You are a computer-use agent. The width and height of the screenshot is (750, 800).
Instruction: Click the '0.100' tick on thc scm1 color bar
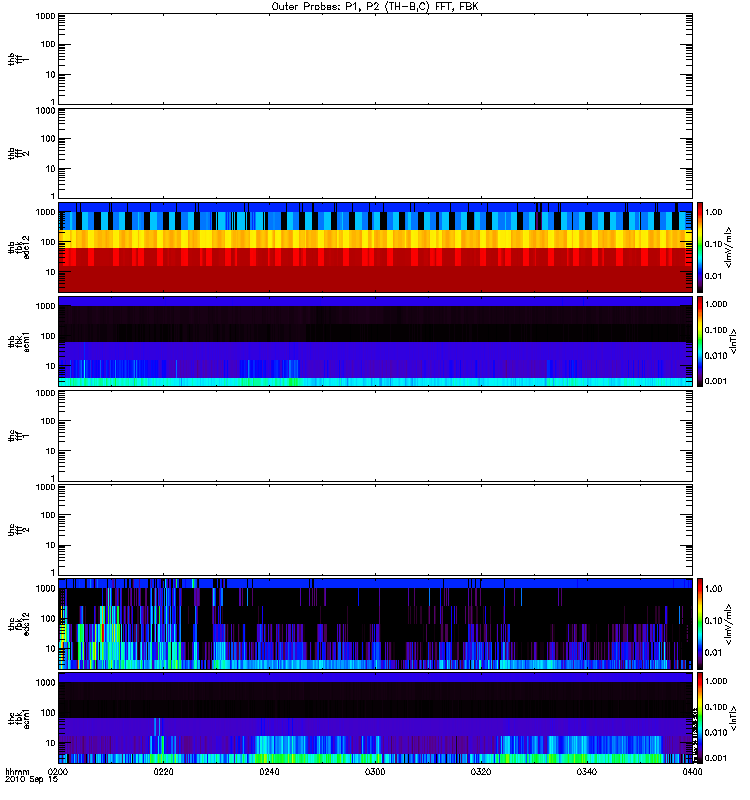[x=716, y=707]
